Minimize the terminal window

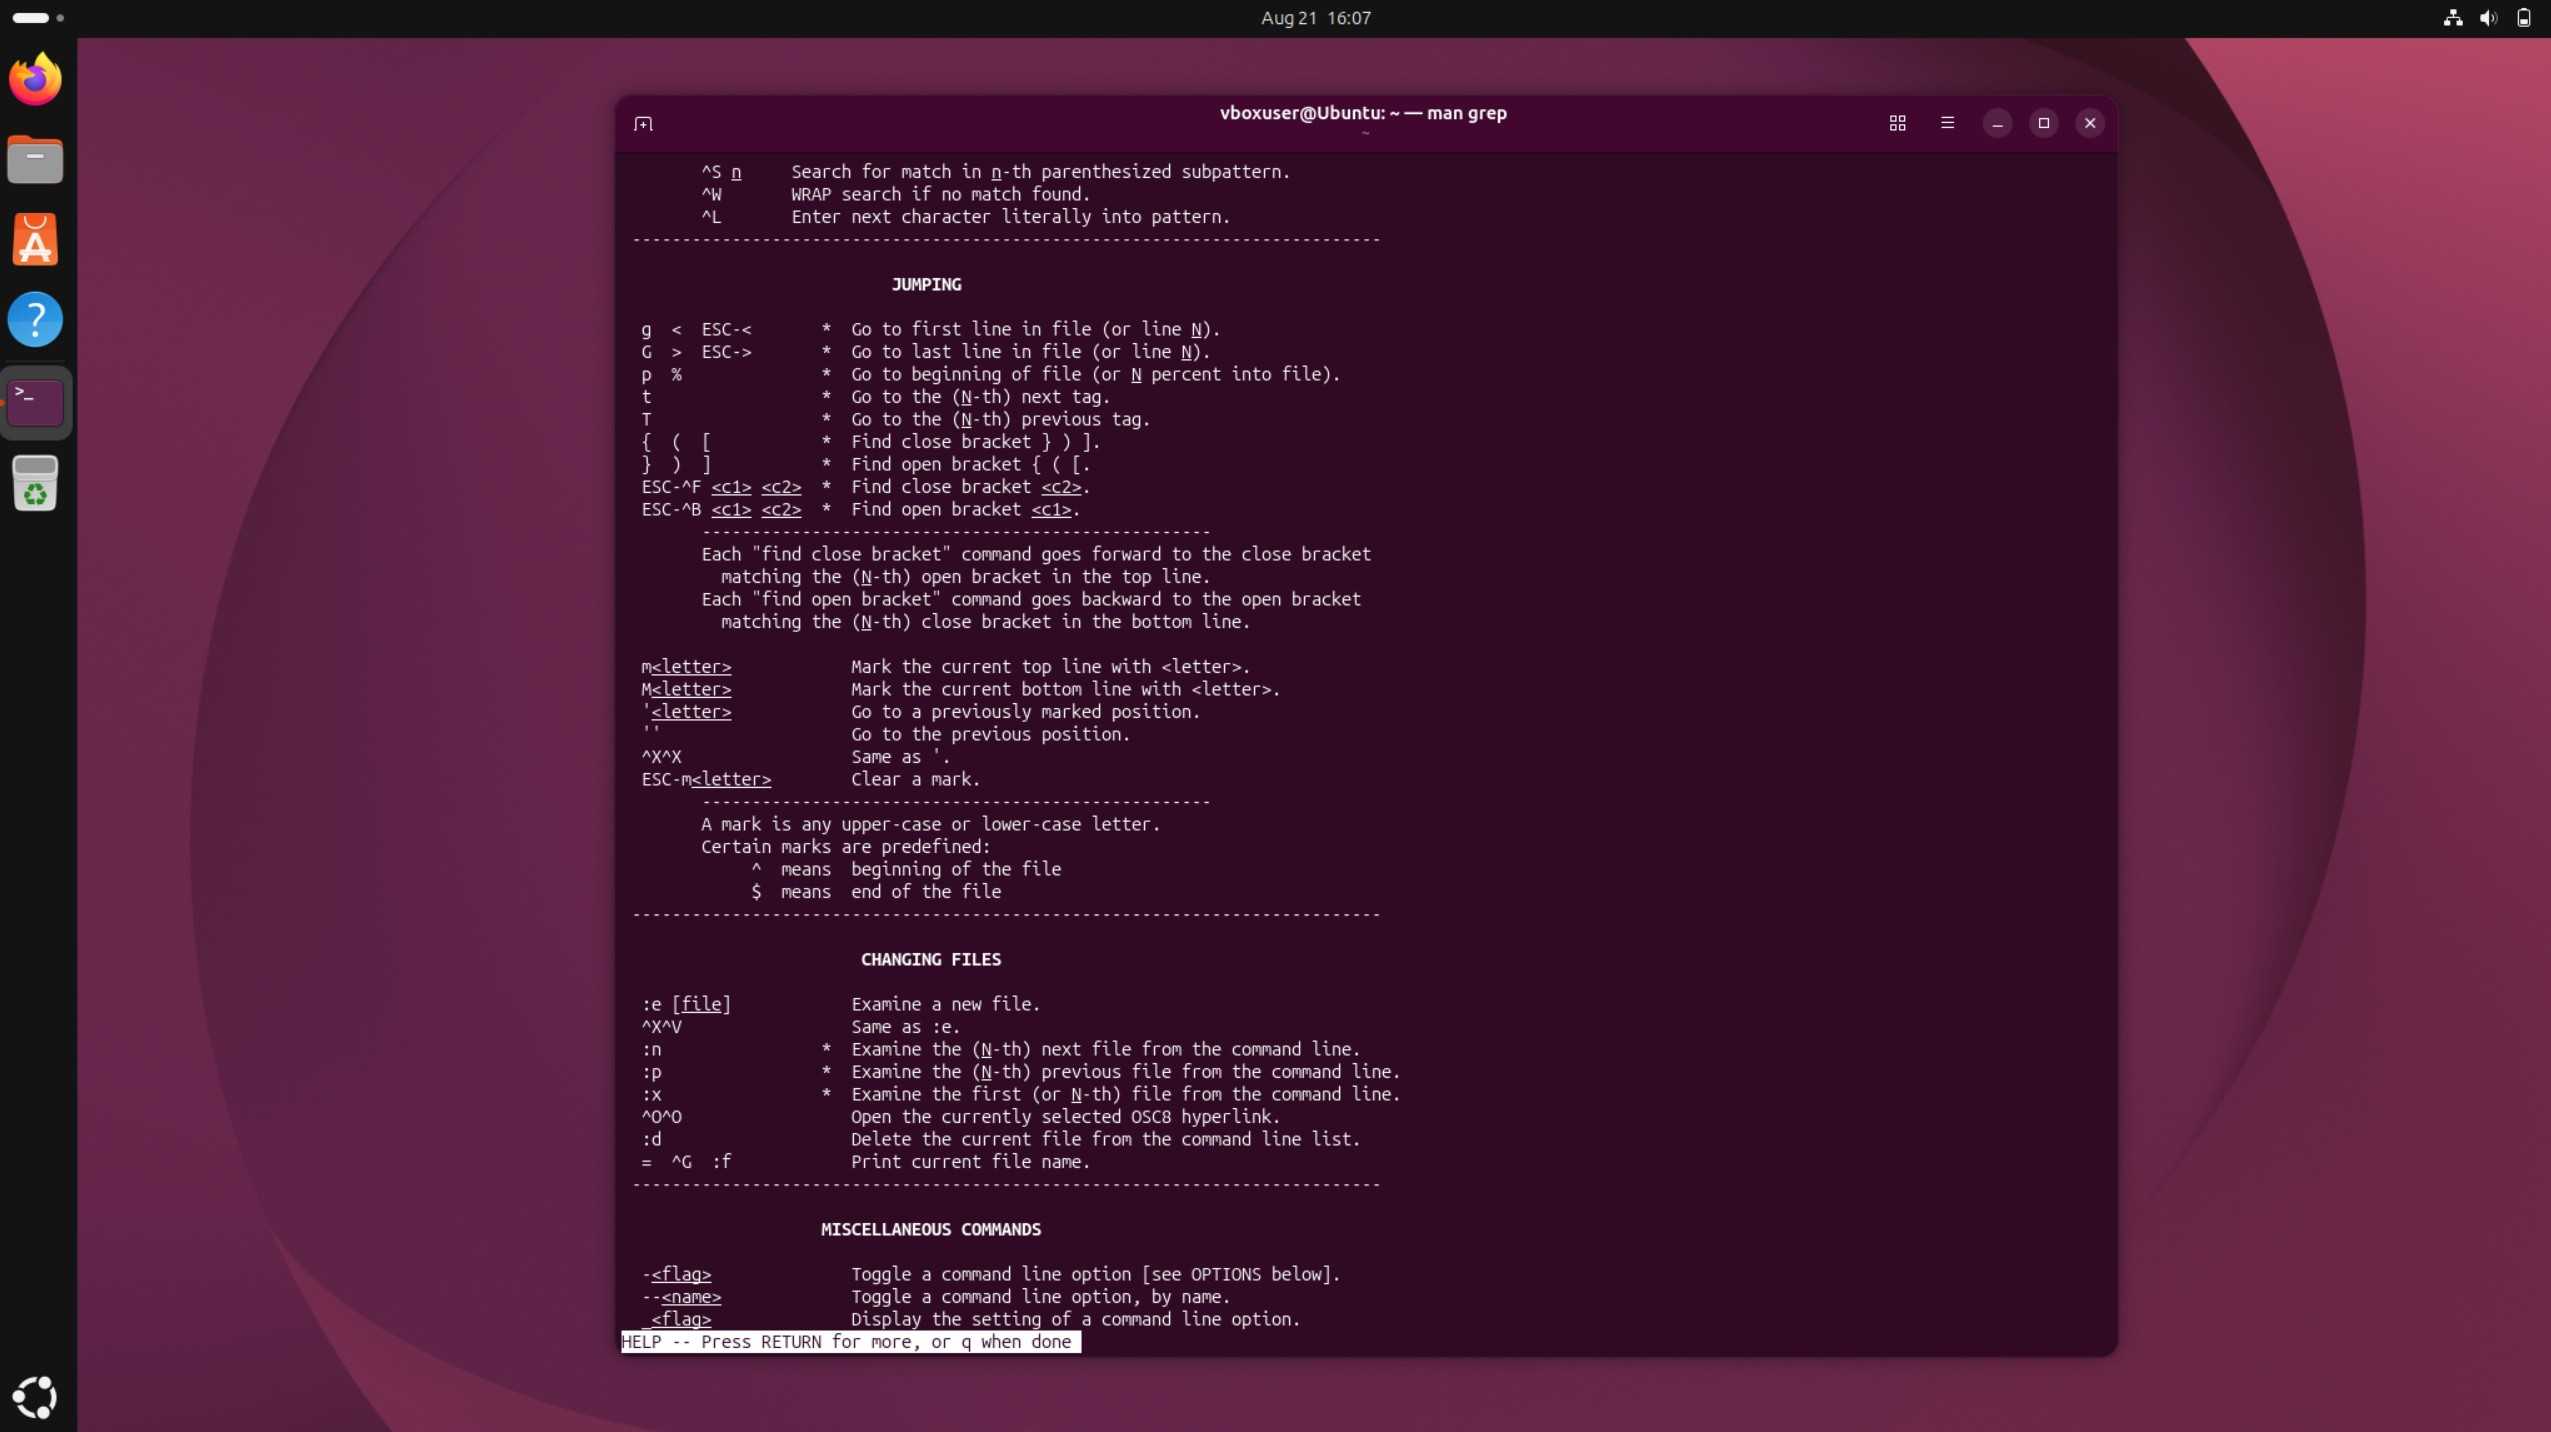coord(1997,123)
